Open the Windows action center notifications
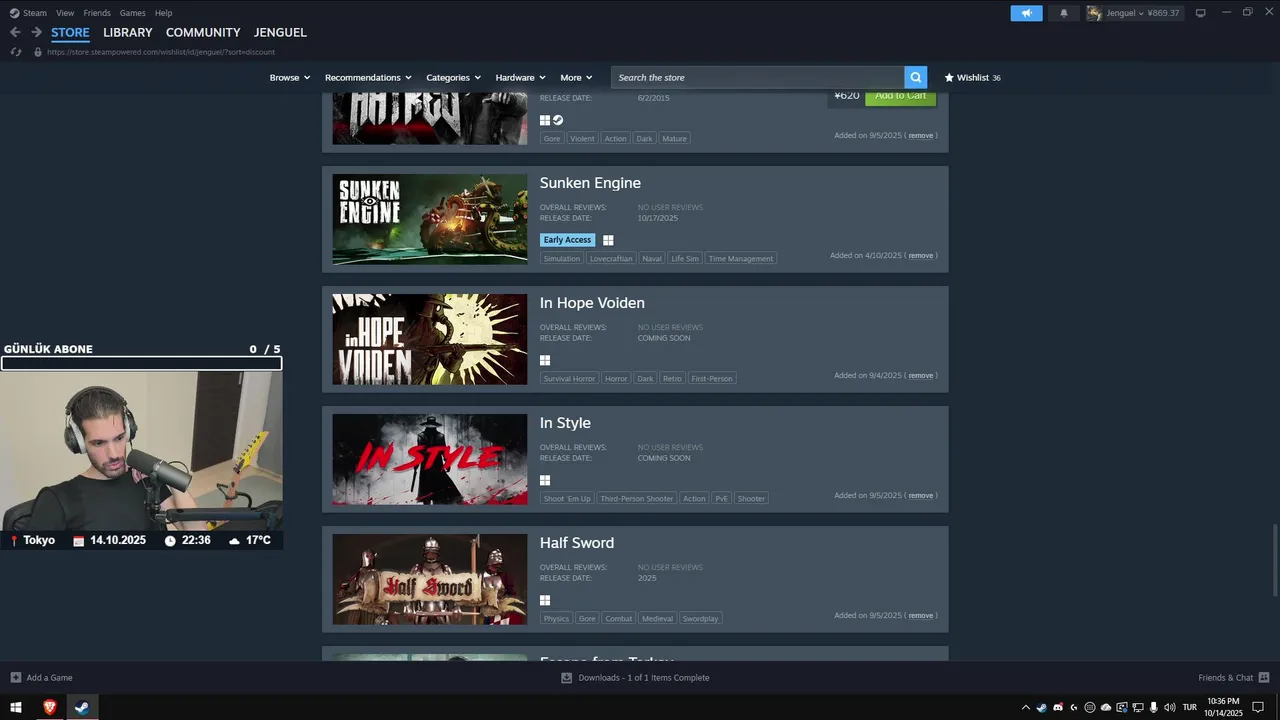This screenshot has width=1280, height=720. tap(1258, 707)
